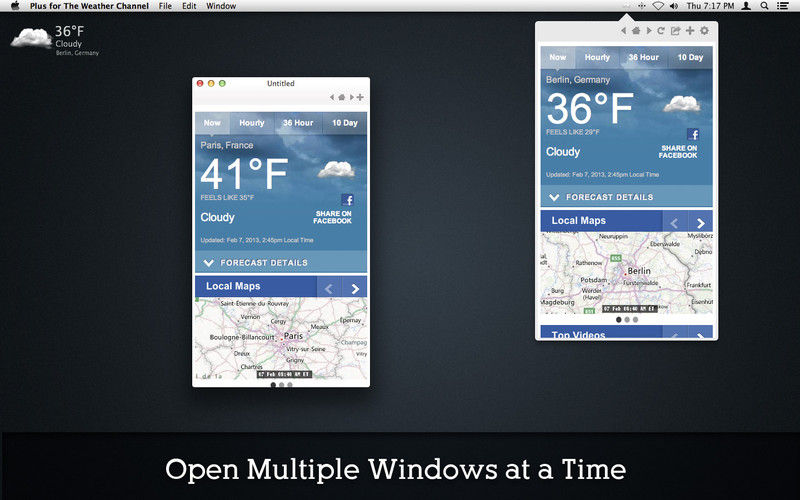Switch to Hourly tab in the Paris window
The image size is (800, 500).
(252, 123)
